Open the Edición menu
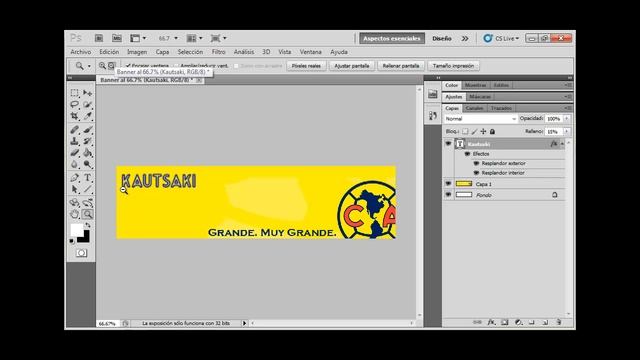 coord(109,52)
